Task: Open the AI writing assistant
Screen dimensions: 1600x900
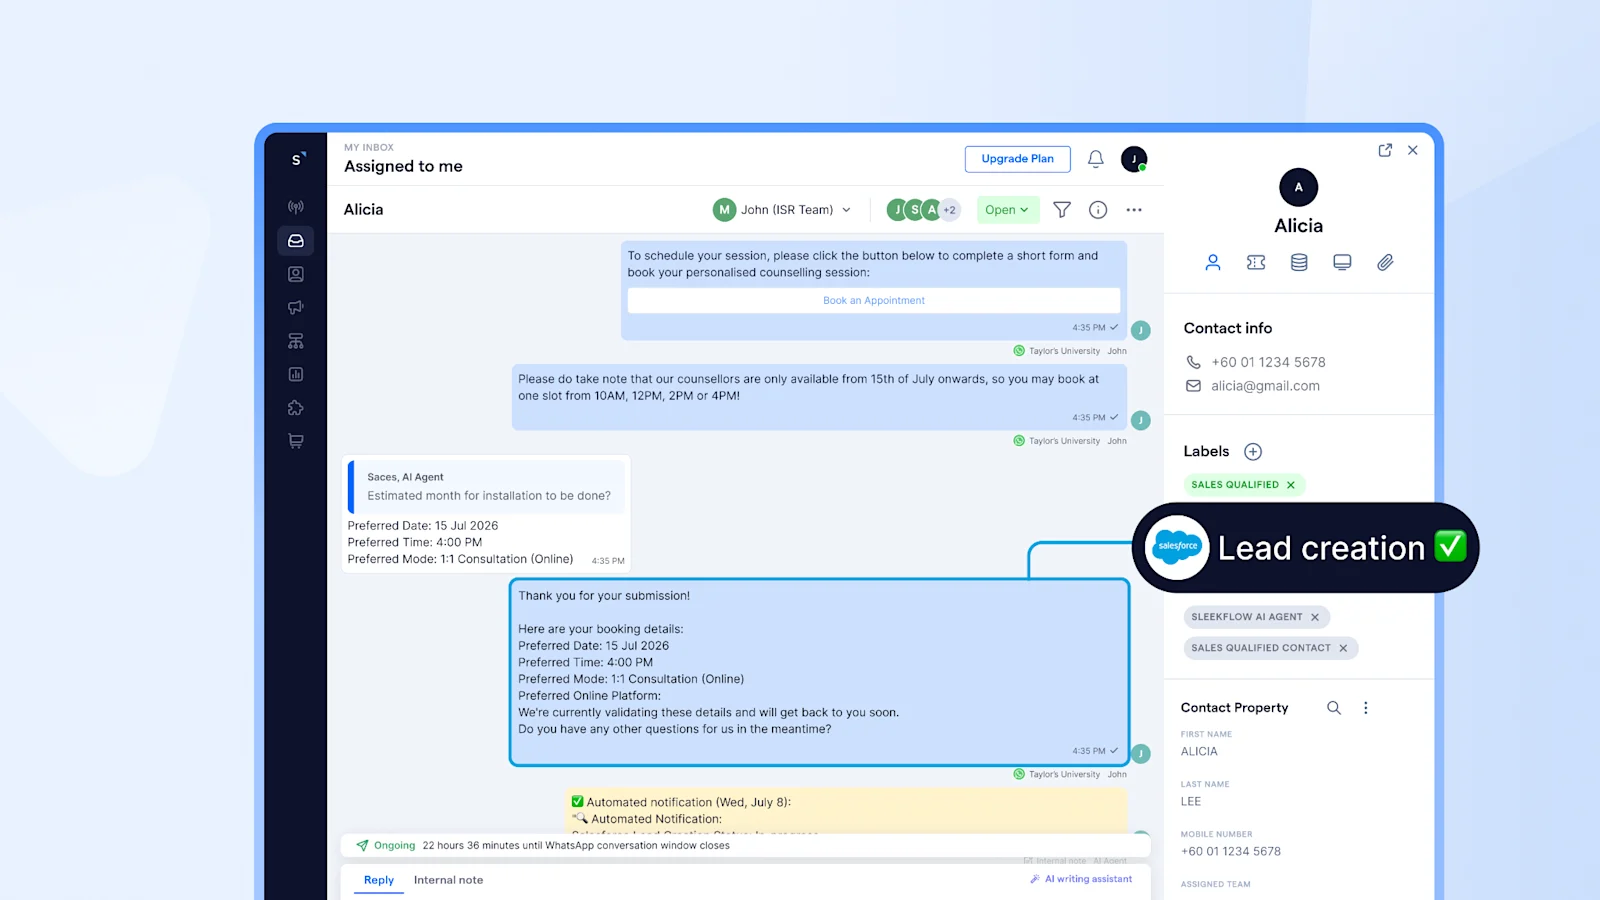Action: point(1081,879)
